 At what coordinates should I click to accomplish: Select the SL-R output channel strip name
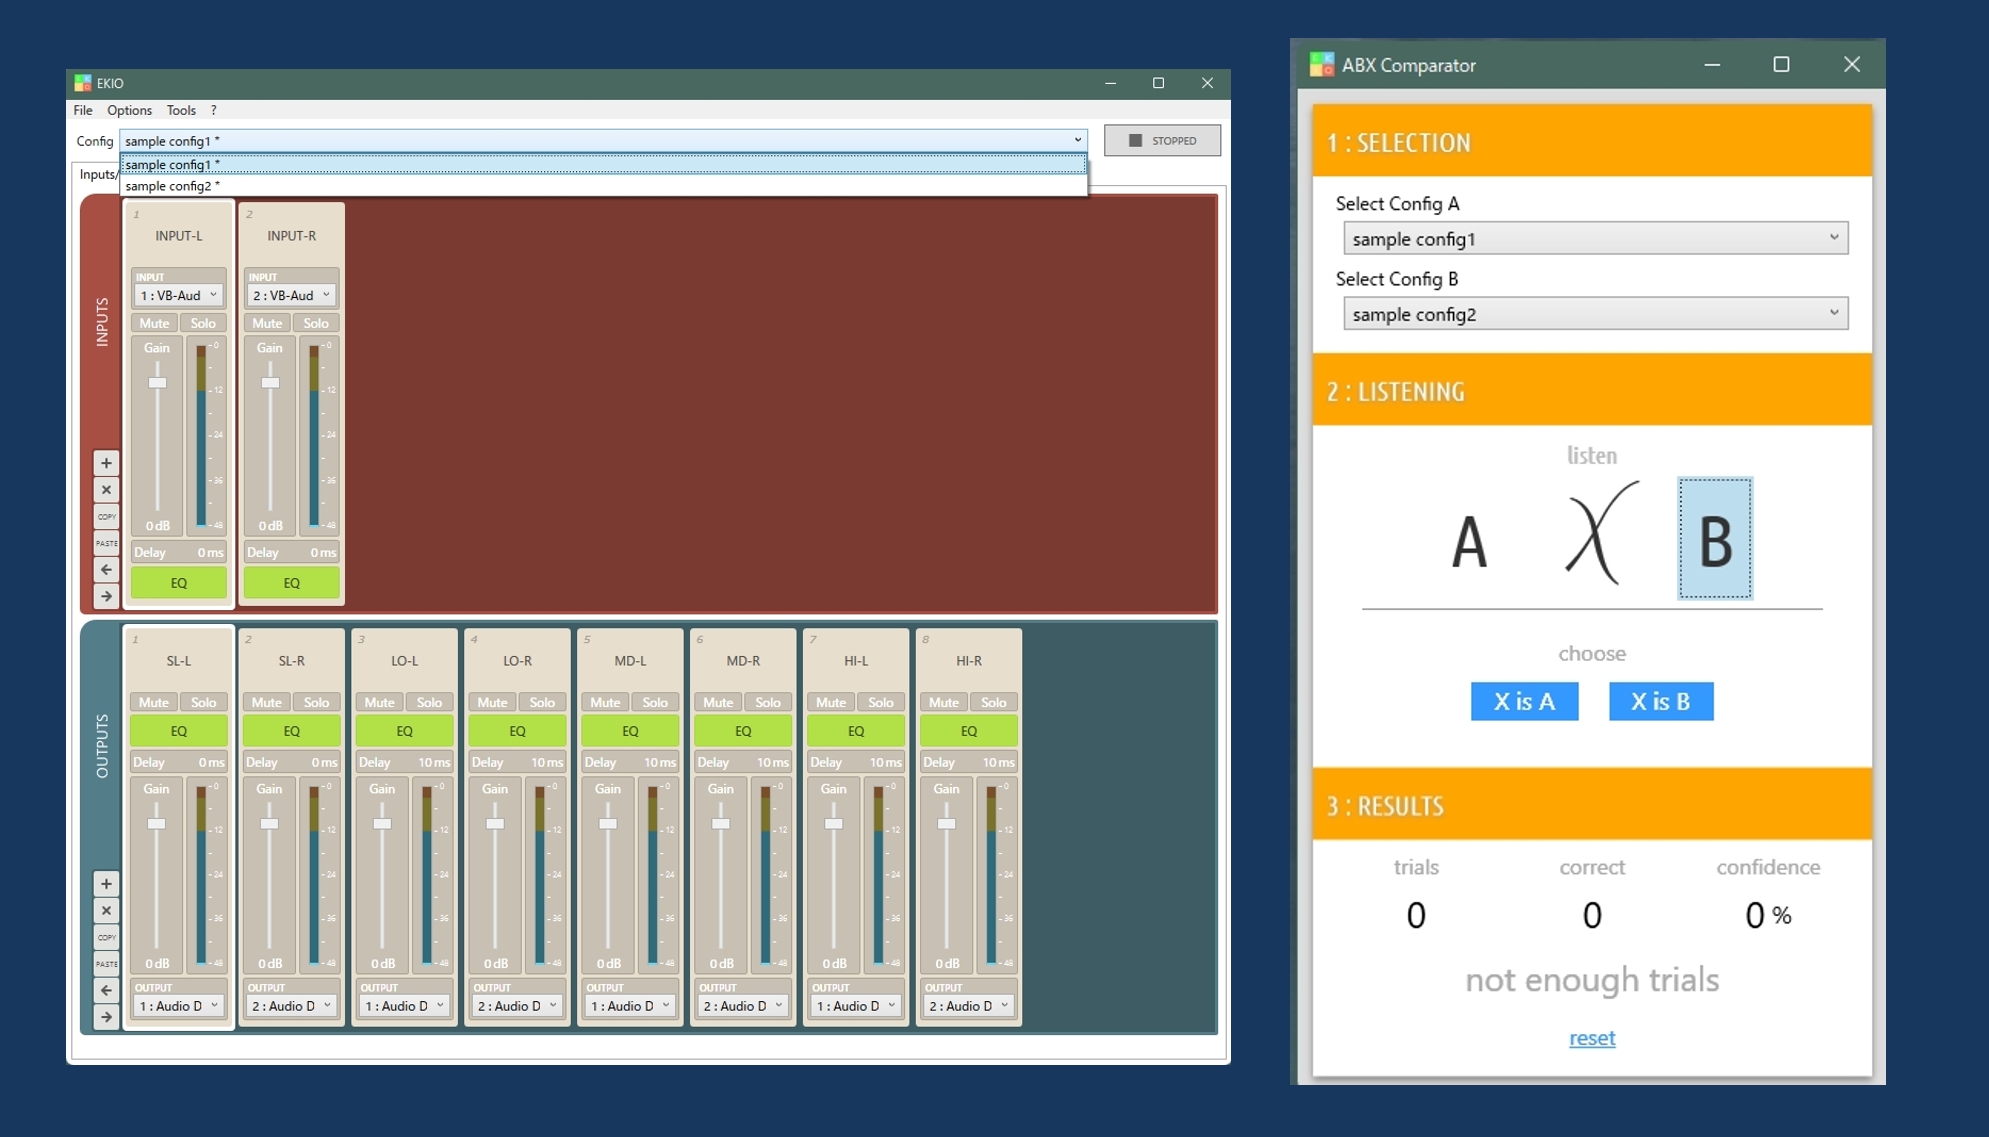click(291, 661)
